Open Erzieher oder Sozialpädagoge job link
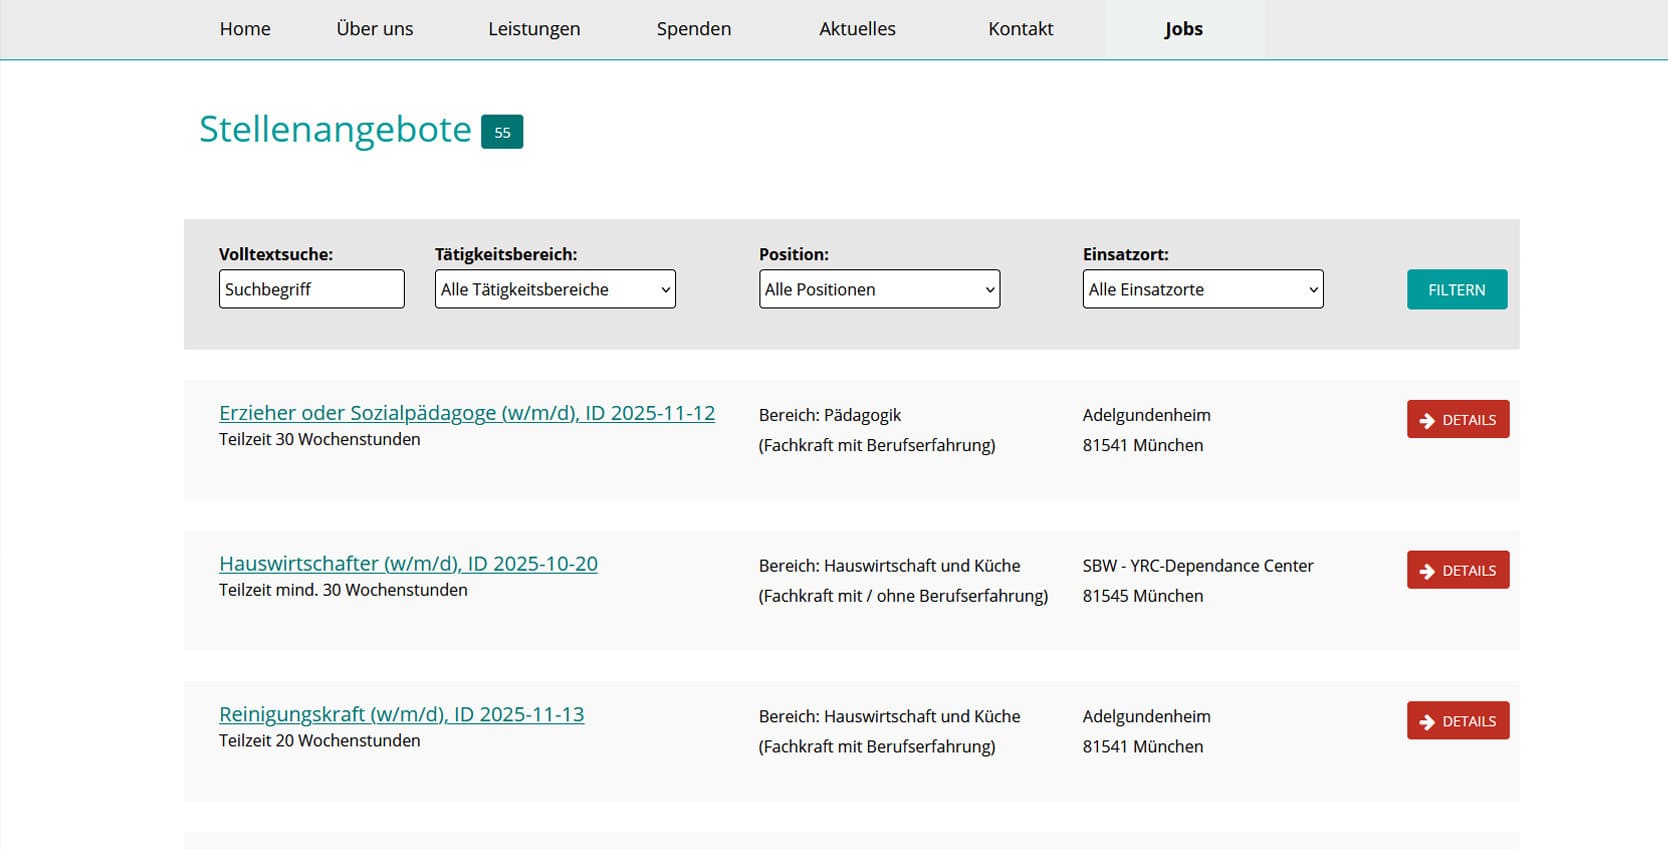1668x849 pixels. pos(467,413)
